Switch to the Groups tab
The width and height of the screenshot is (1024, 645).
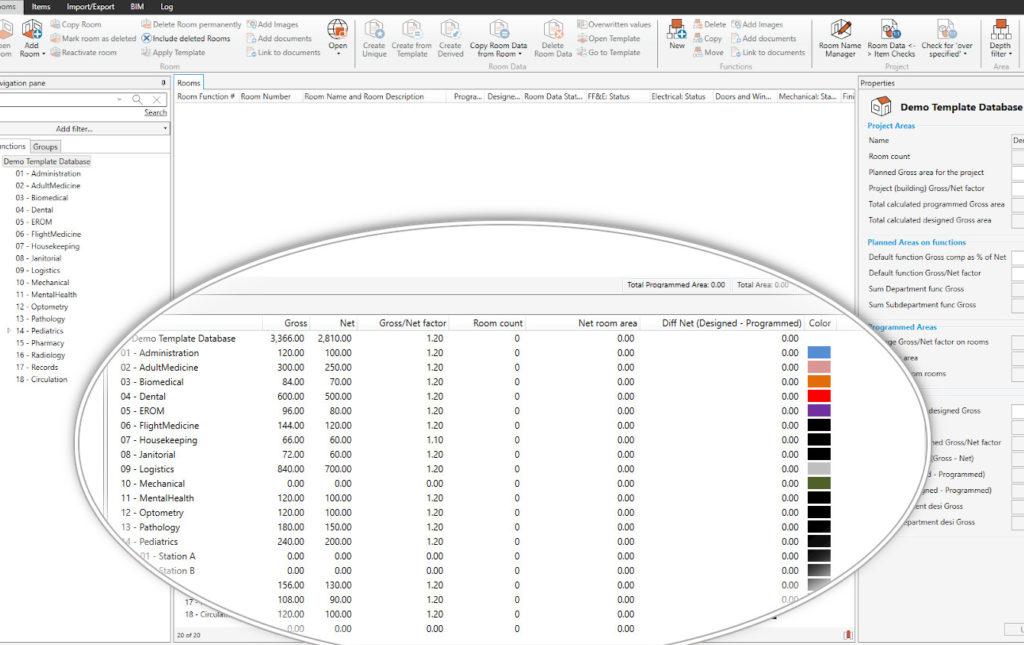pos(45,146)
